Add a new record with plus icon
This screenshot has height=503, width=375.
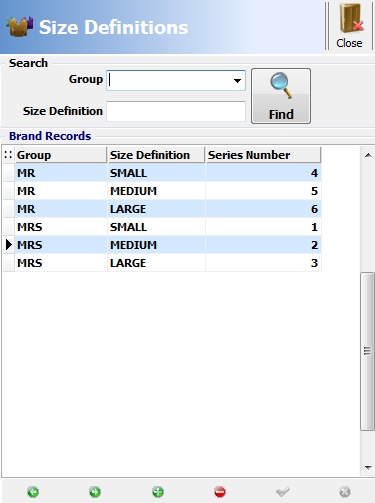(x=158, y=492)
